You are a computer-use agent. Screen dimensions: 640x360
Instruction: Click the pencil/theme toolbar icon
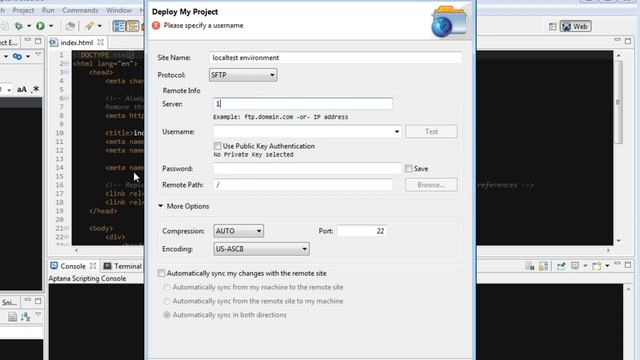pyautogui.click(x=89, y=26)
